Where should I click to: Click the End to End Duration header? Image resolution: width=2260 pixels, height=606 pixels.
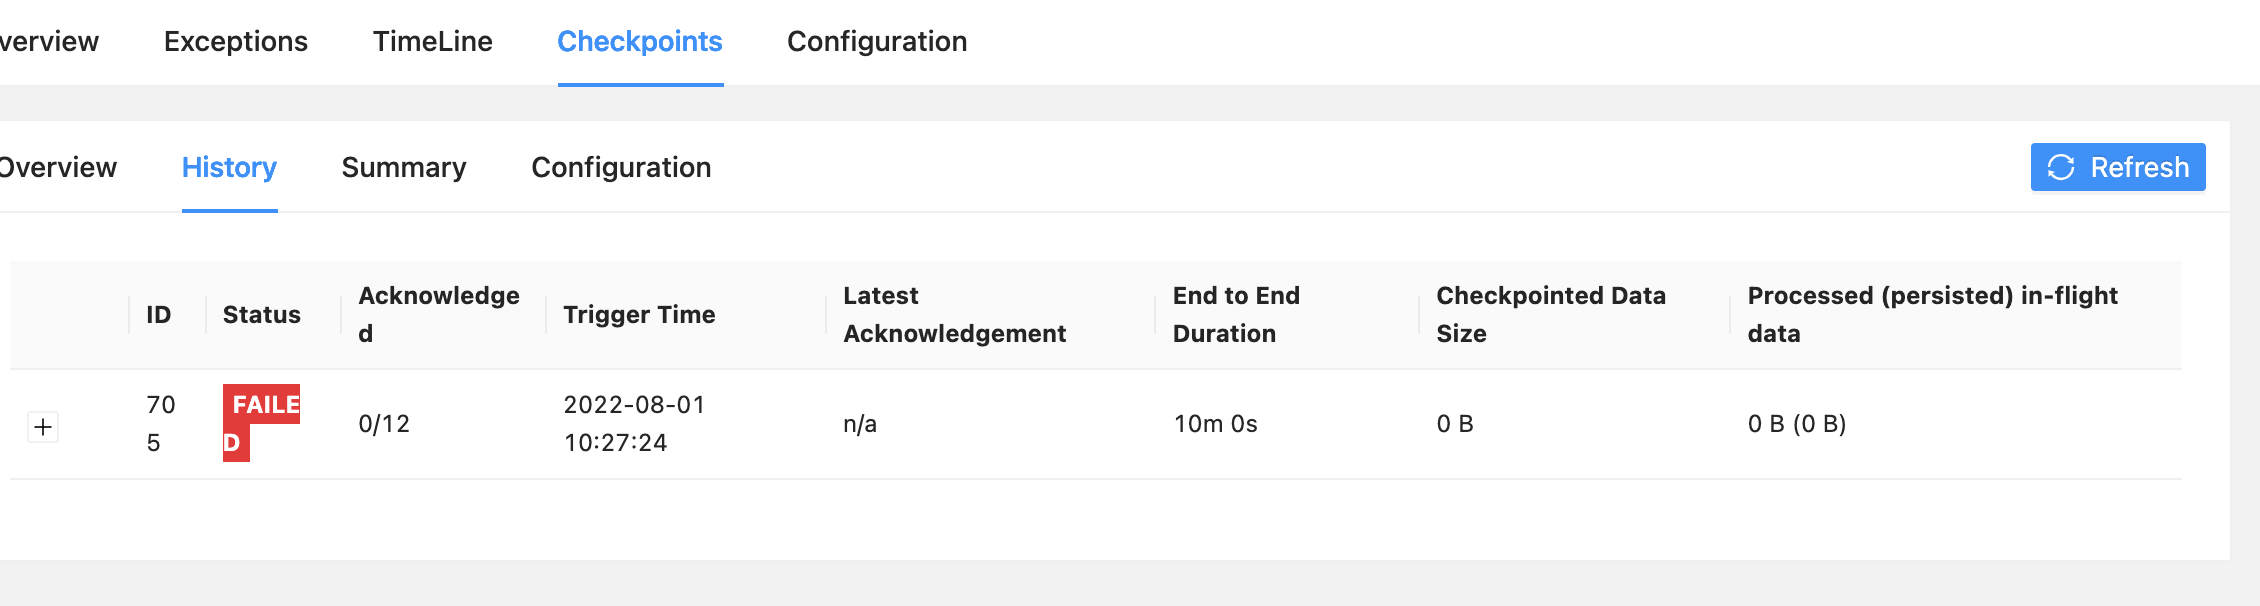tap(1236, 315)
